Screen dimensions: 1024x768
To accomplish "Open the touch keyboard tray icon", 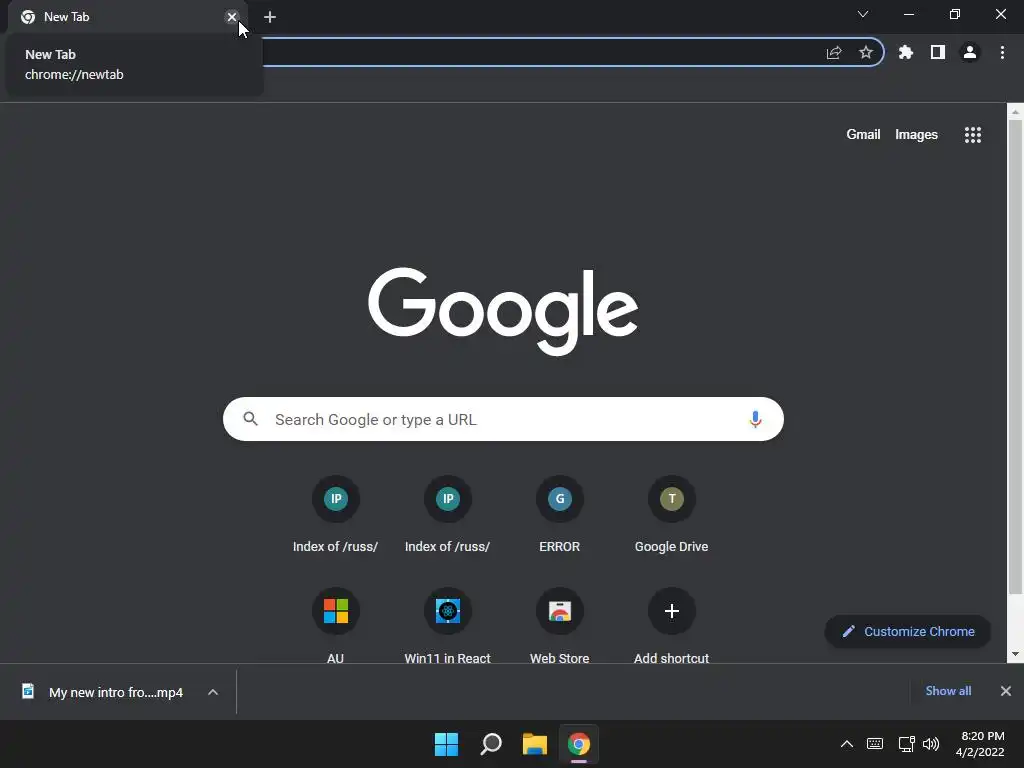I will [875, 744].
